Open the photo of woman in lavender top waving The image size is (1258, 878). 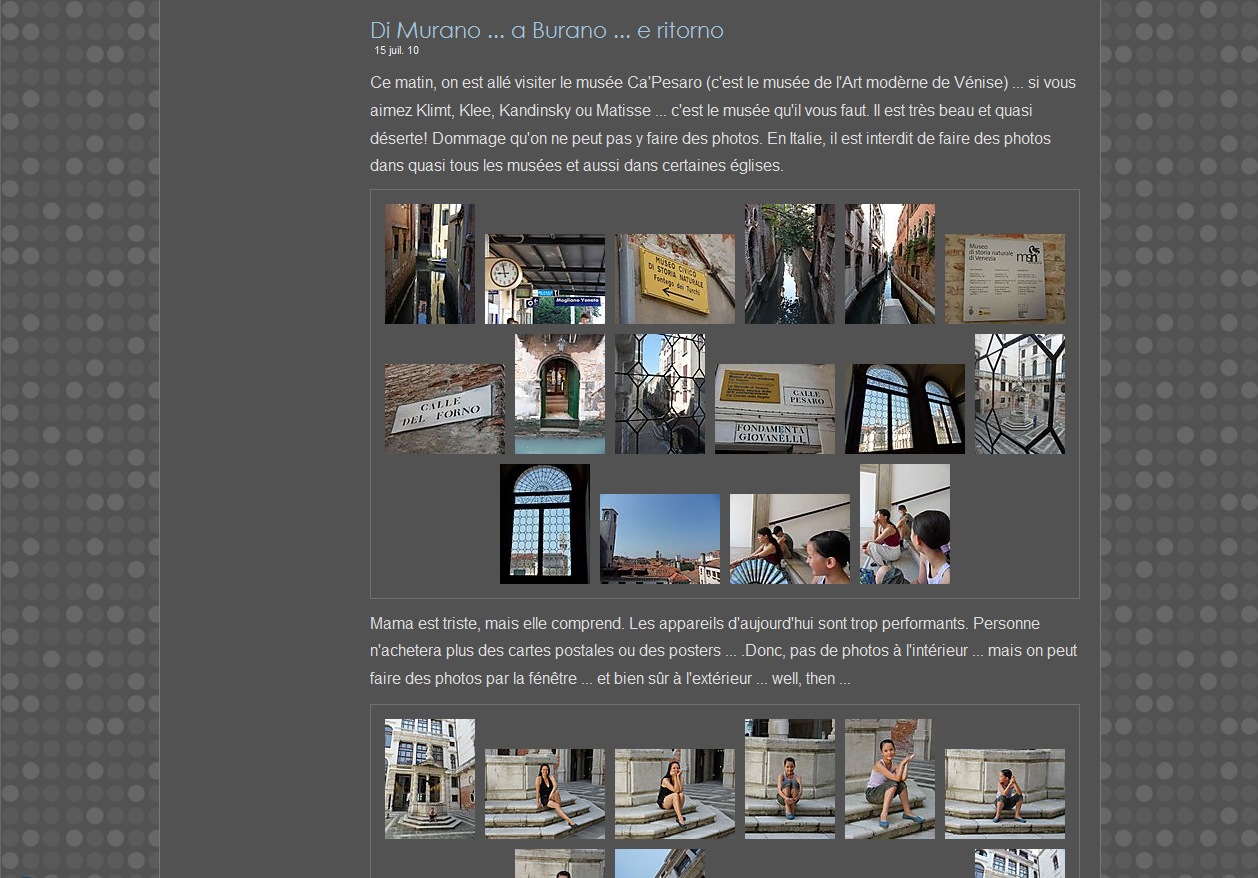tap(890, 779)
